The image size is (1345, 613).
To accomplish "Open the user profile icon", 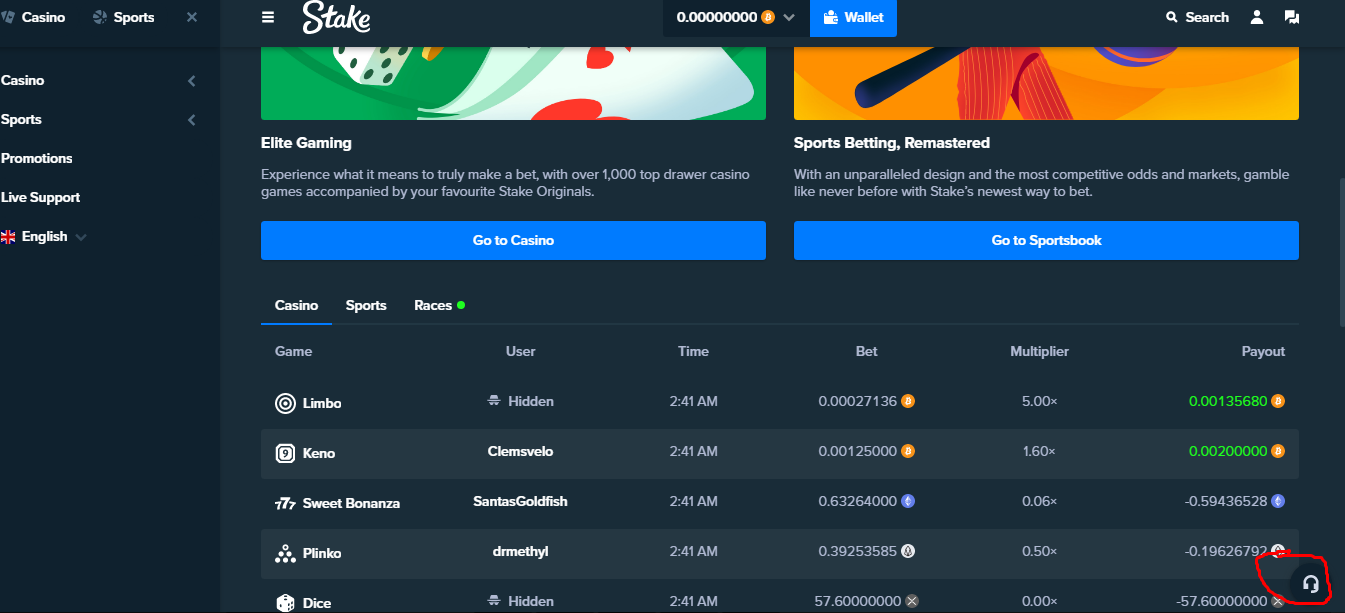I will click(1257, 17).
